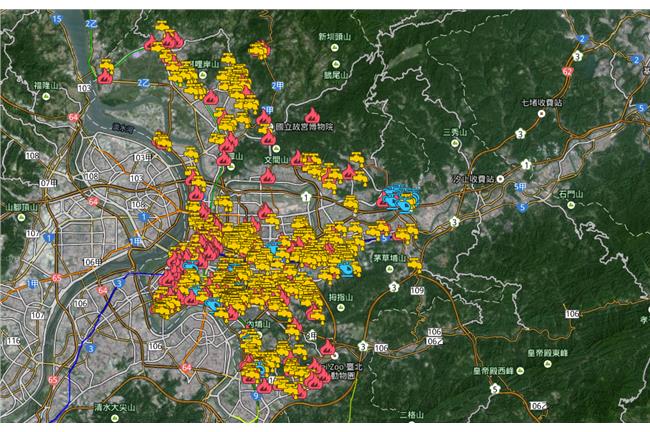The image size is (650, 432).
Task: Click the 石門山 mountain peak icon
Action: 571,205
